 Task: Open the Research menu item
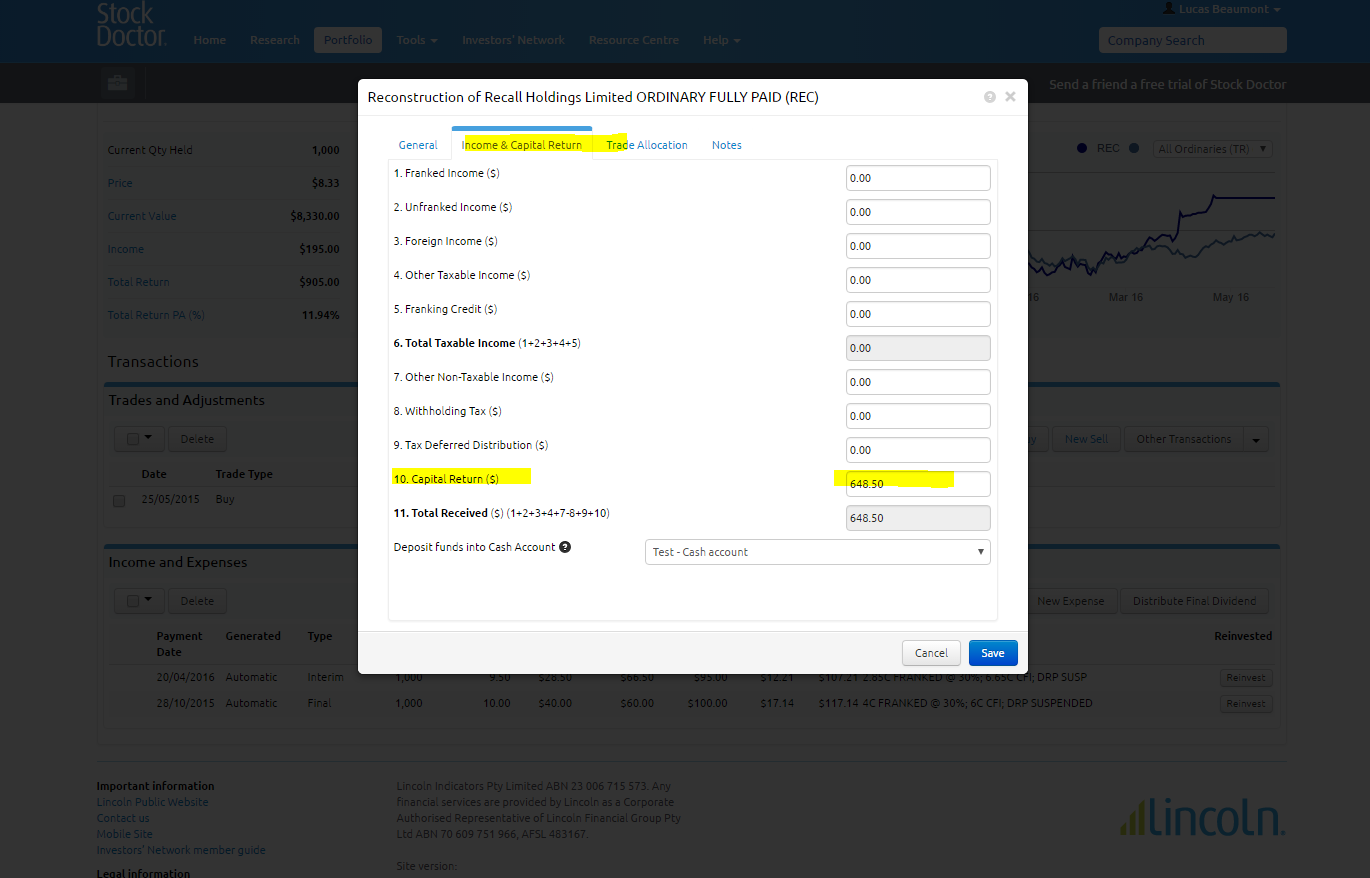tap(275, 40)
